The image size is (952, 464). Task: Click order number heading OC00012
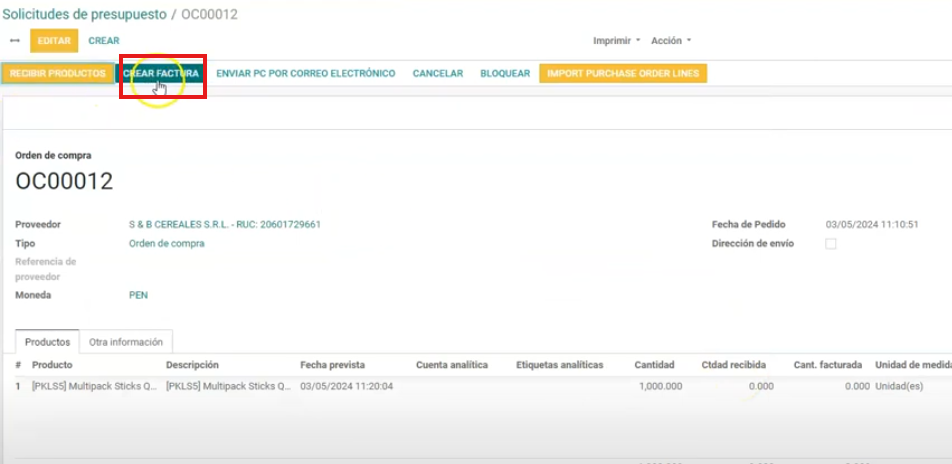(64, 182)
